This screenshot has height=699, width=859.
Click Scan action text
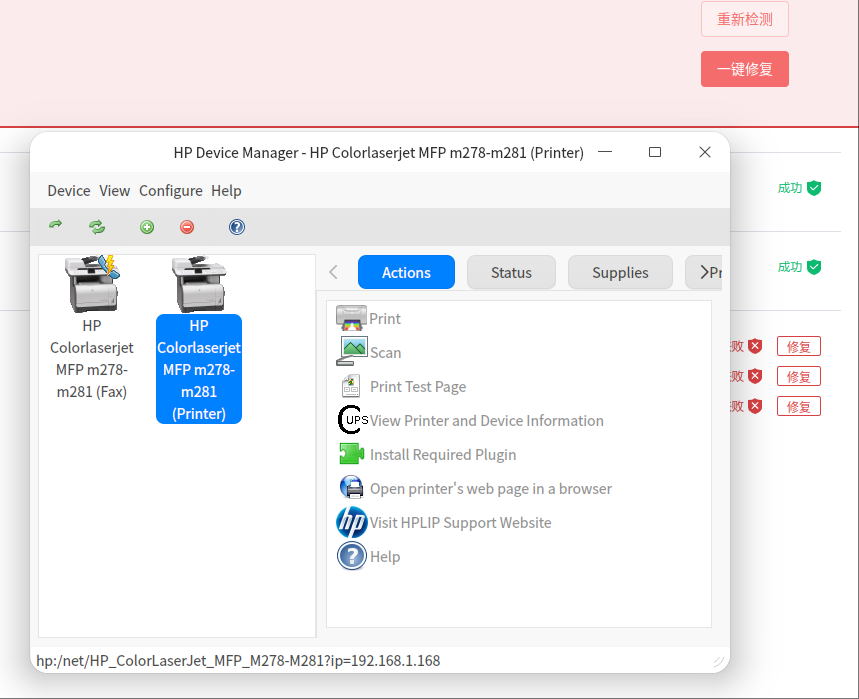(386, 353)
